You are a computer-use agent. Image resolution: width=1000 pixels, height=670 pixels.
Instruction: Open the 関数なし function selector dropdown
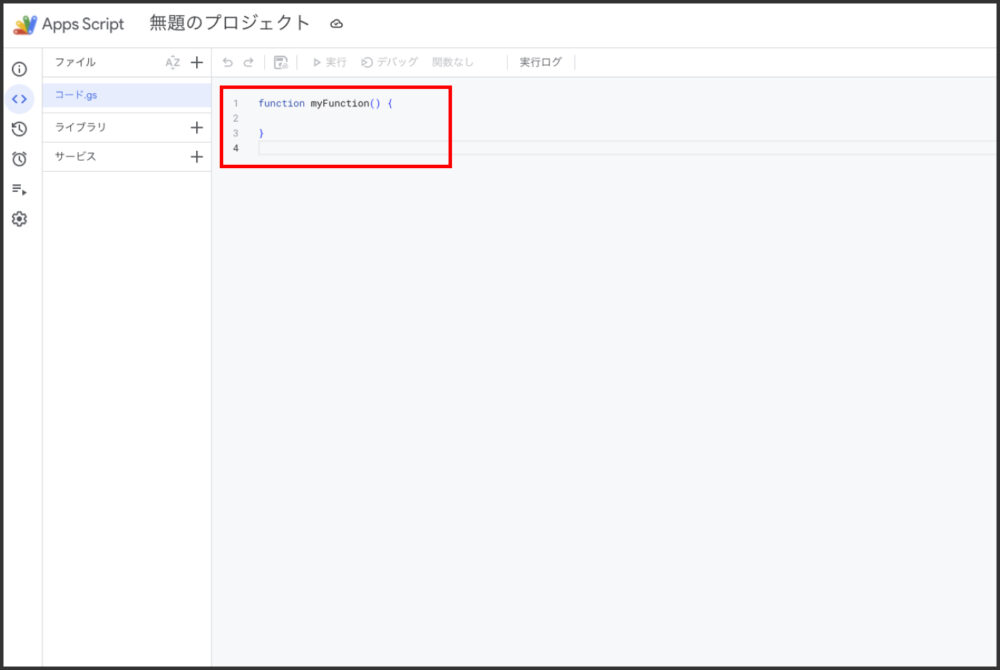(450, 62)
